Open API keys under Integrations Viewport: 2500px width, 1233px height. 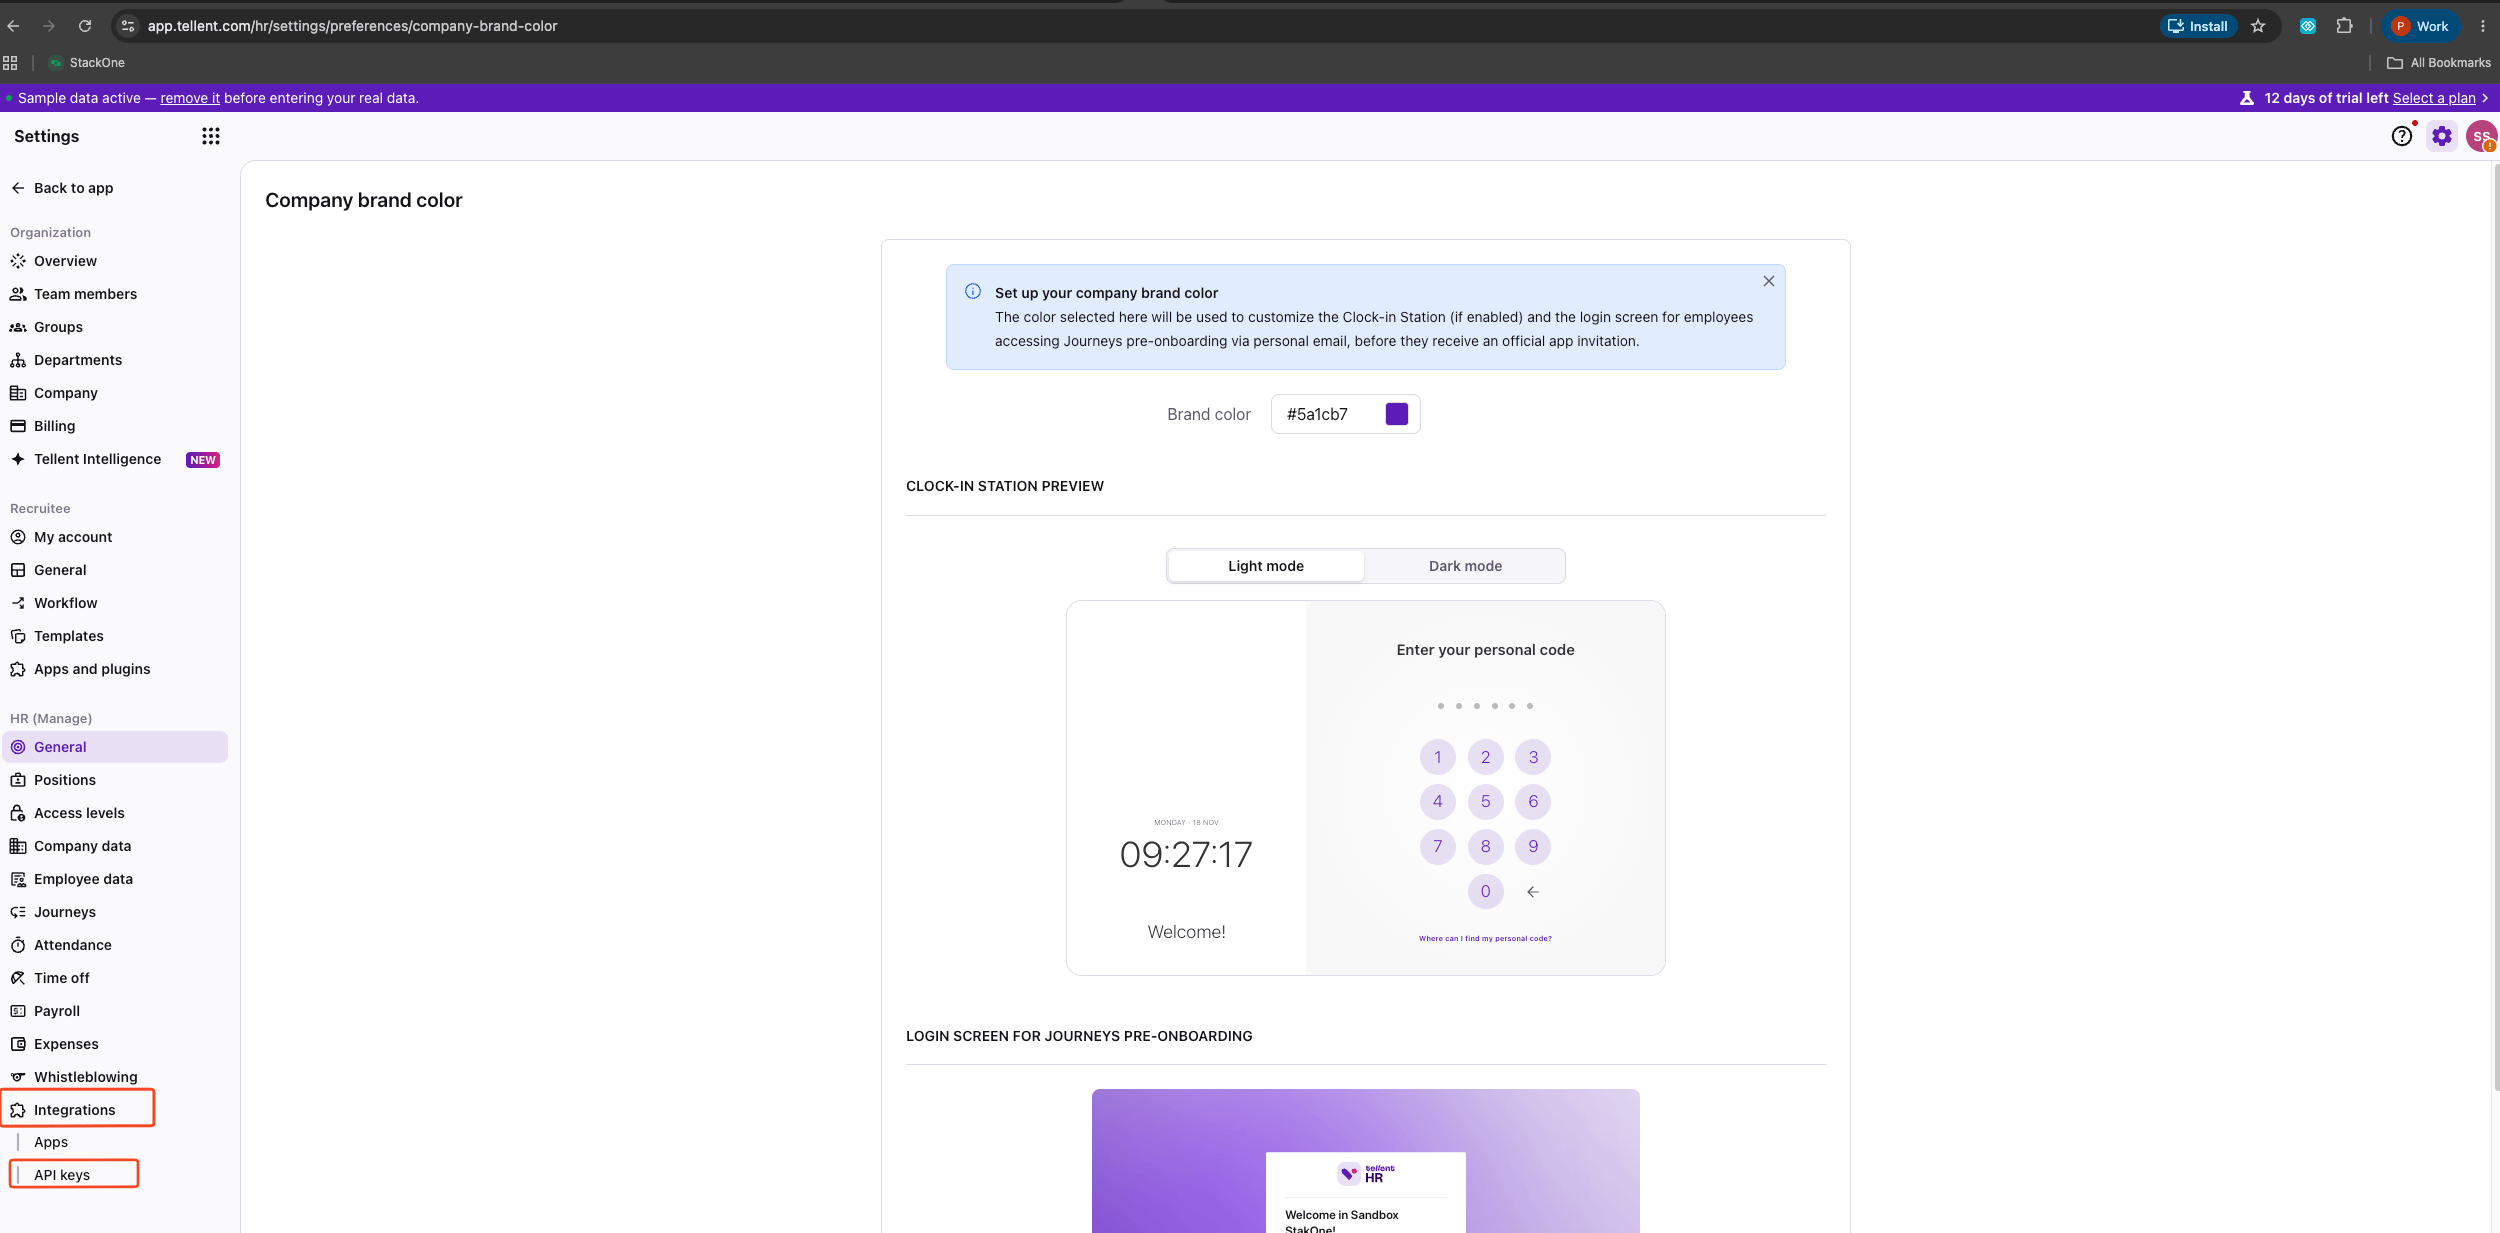62,1175
